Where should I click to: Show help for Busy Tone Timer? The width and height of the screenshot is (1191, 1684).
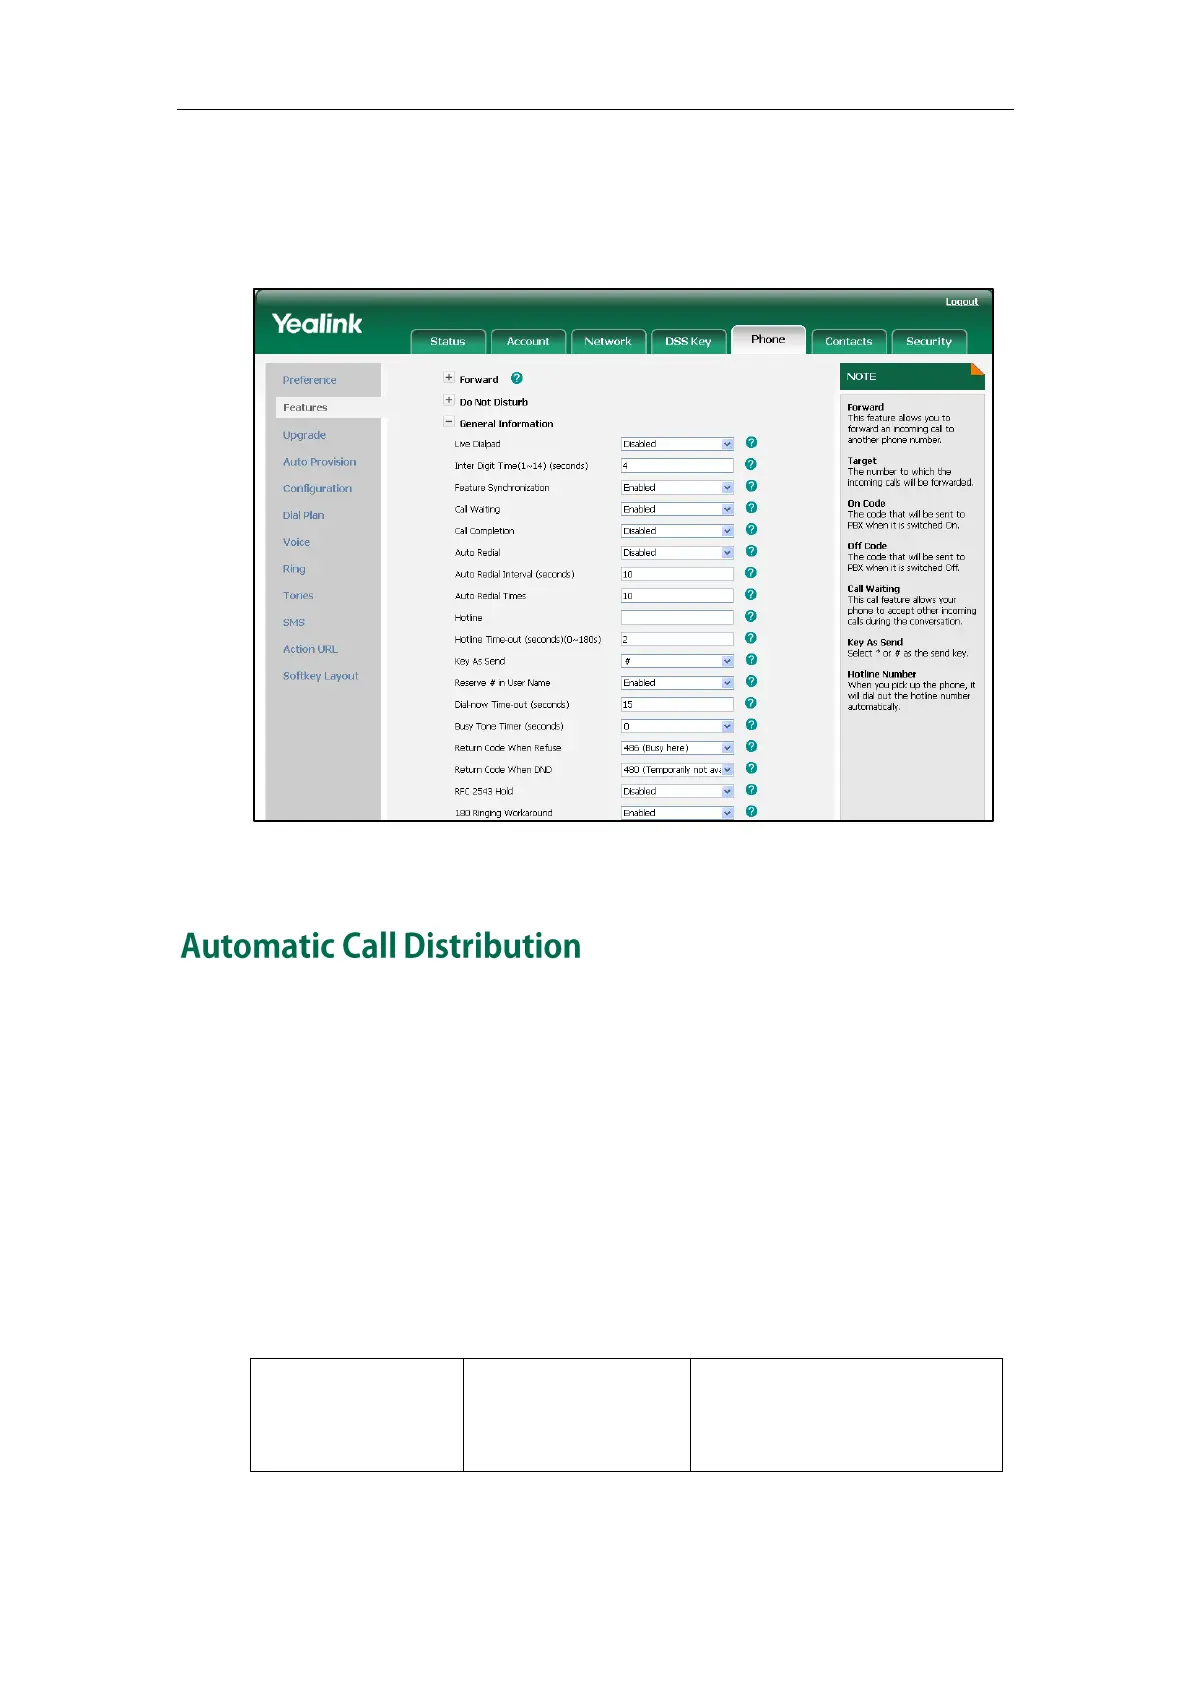(x=751, y=725)
